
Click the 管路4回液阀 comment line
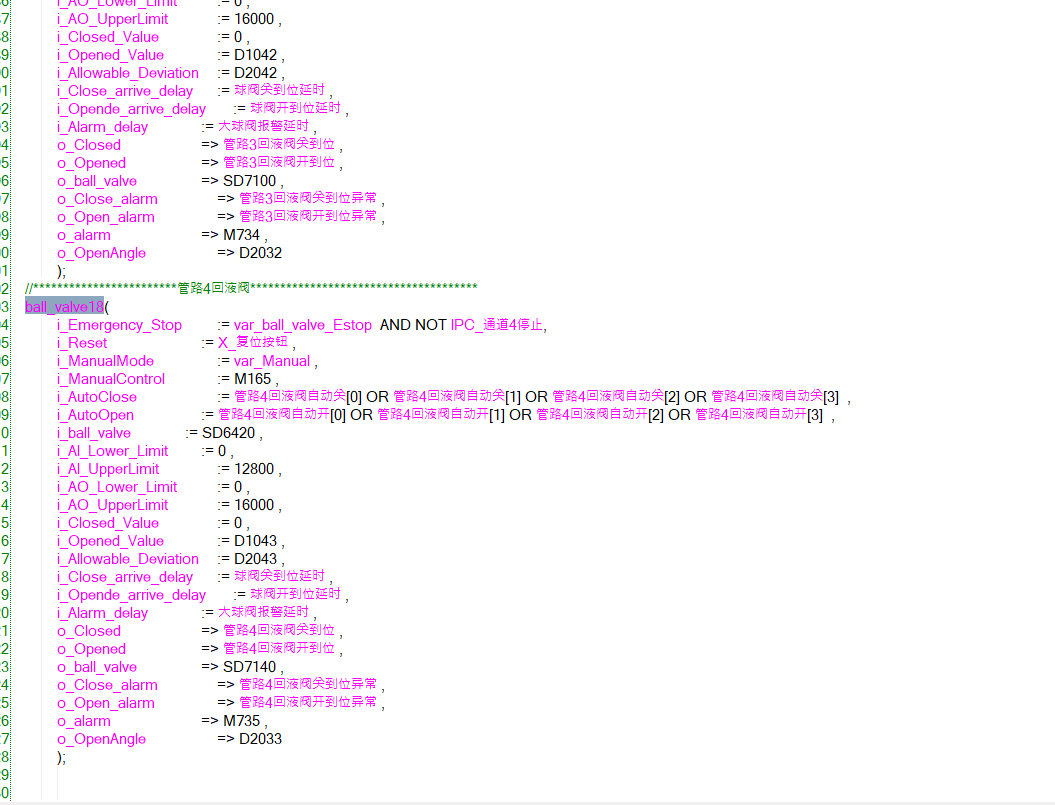pyautogui.click(x=213, y=288)
